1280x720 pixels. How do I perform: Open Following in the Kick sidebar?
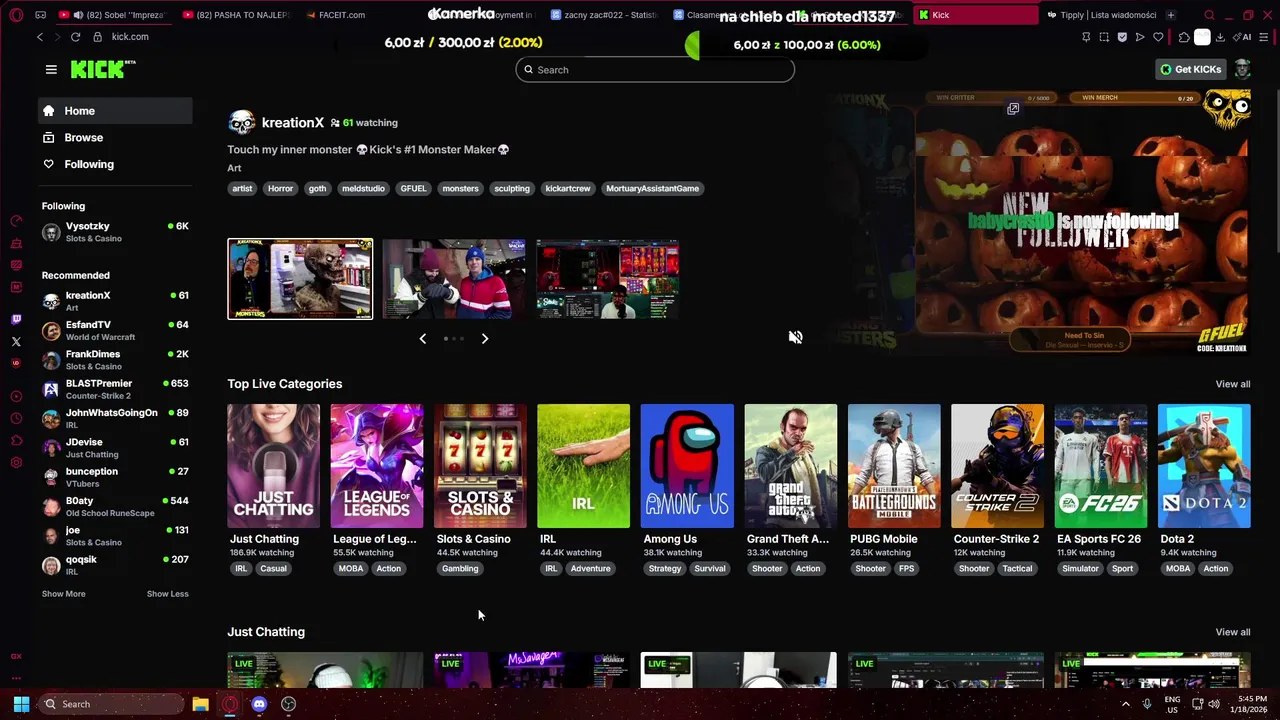tap(115, 164)
